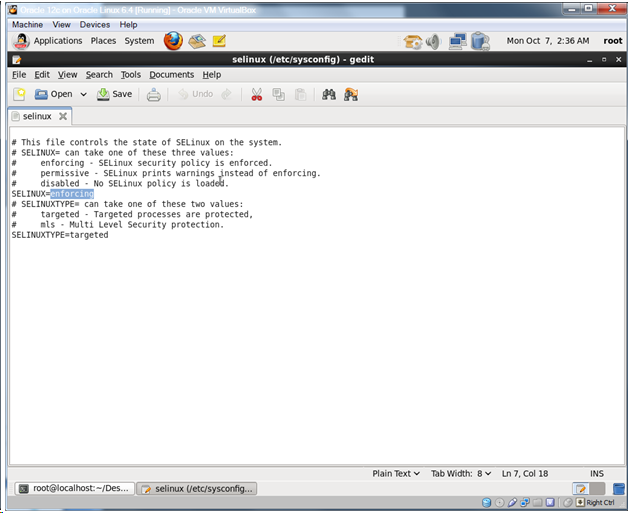Launch Firefox from the top panel
The image size is (628, 513).
[173, 41]
